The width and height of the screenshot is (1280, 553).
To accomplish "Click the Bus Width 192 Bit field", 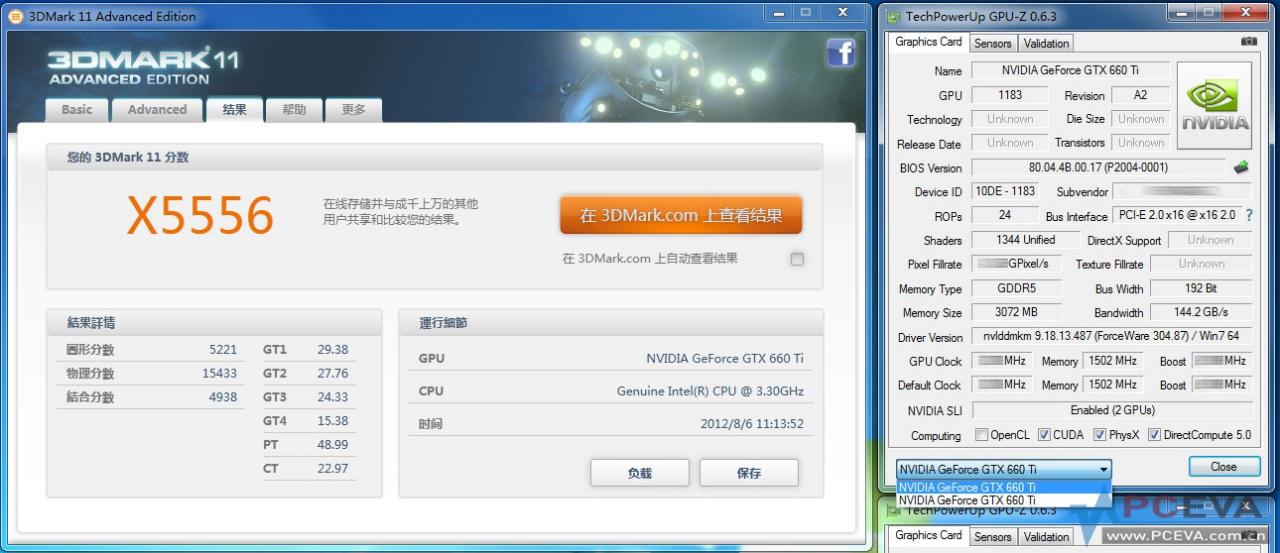I will point(1200,288).
